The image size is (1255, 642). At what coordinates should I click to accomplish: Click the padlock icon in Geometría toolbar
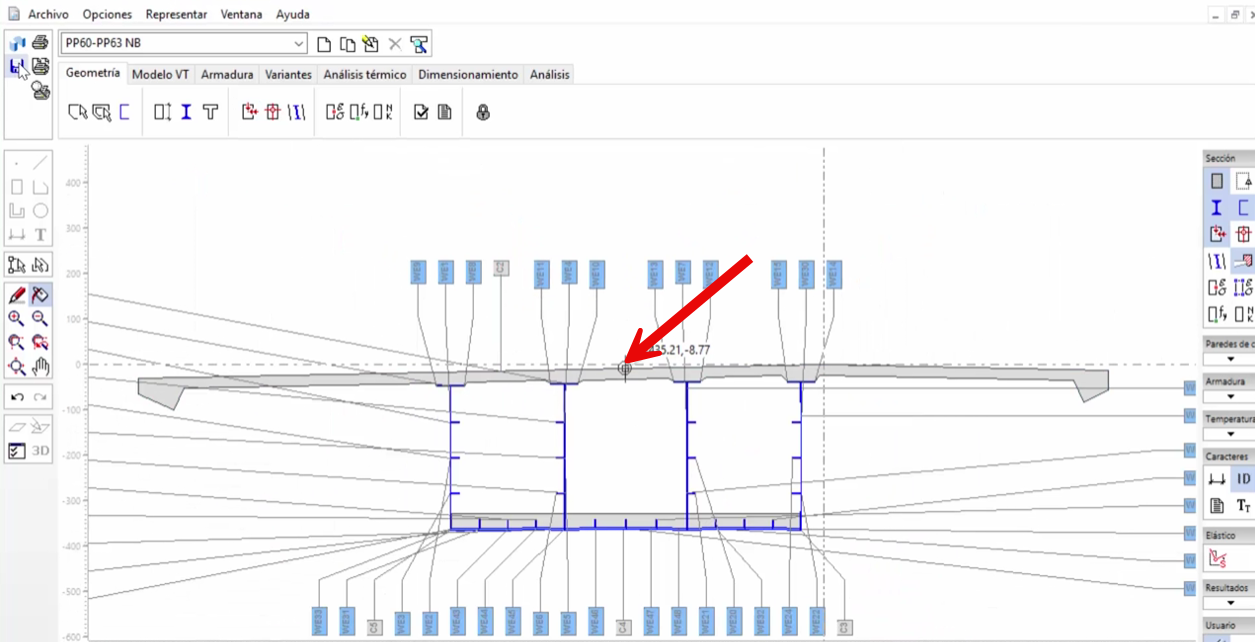coord(483,112)
